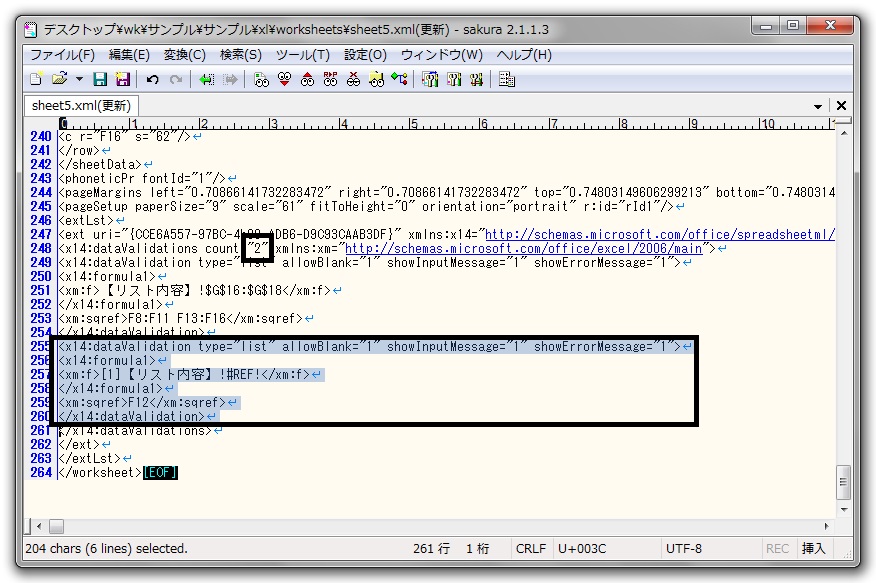Open Replace dialog with REP icon
This screenshot has height=583, width=876.
click(330, 79)
